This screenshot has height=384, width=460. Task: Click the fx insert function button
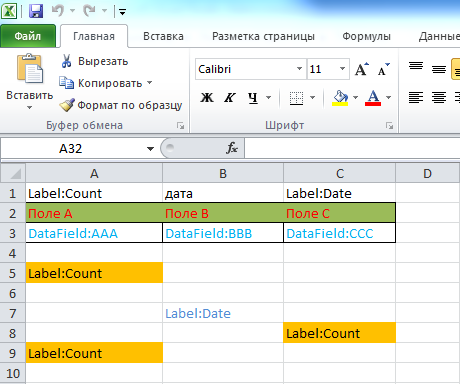231,148
